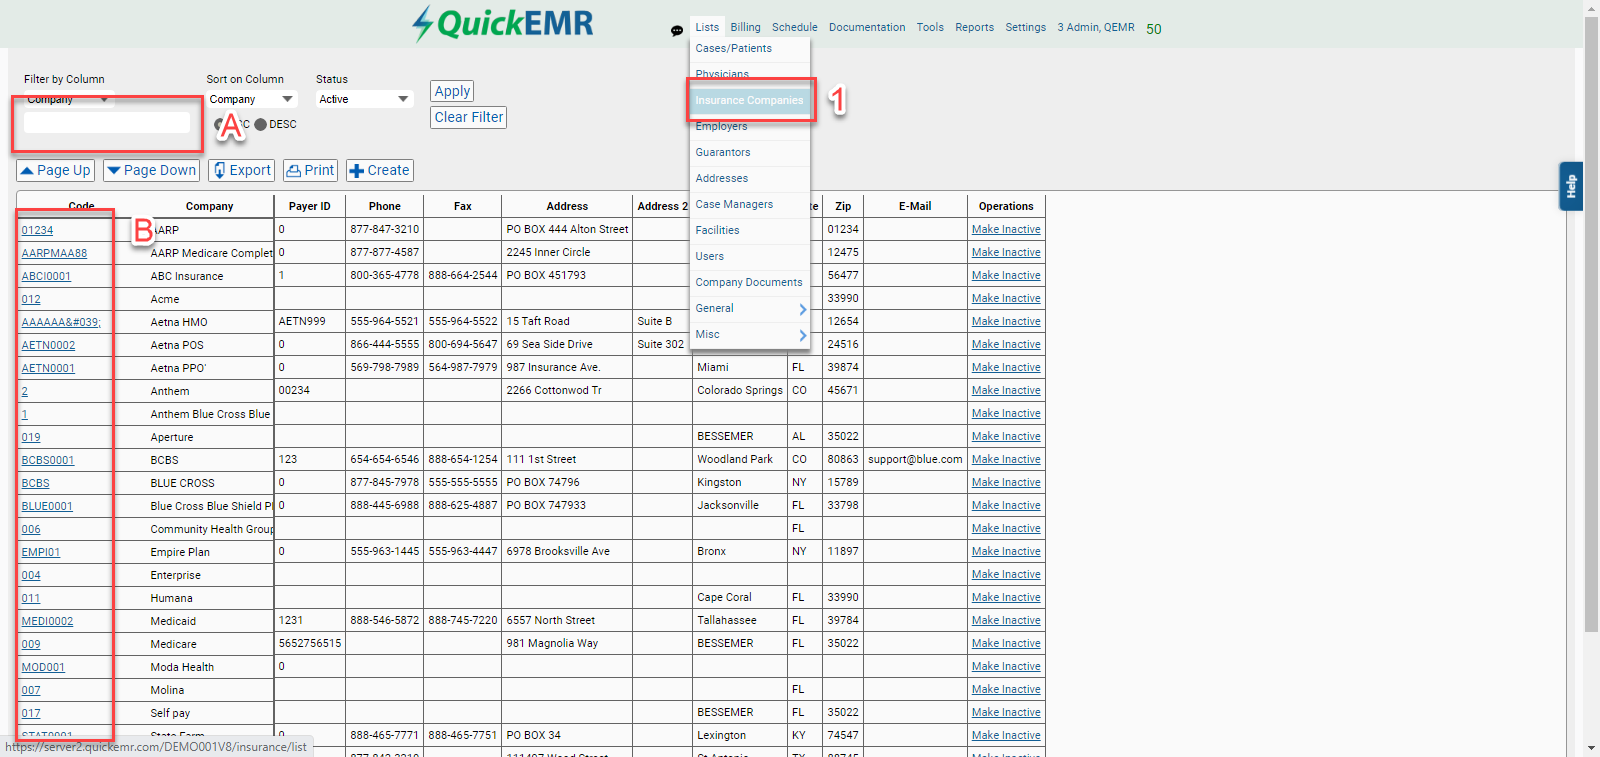Image resolution: width=1600 pixels, height=757 pixels.
Task: Make Inactive for Aetna HMO row
Action: [1006, 322]
